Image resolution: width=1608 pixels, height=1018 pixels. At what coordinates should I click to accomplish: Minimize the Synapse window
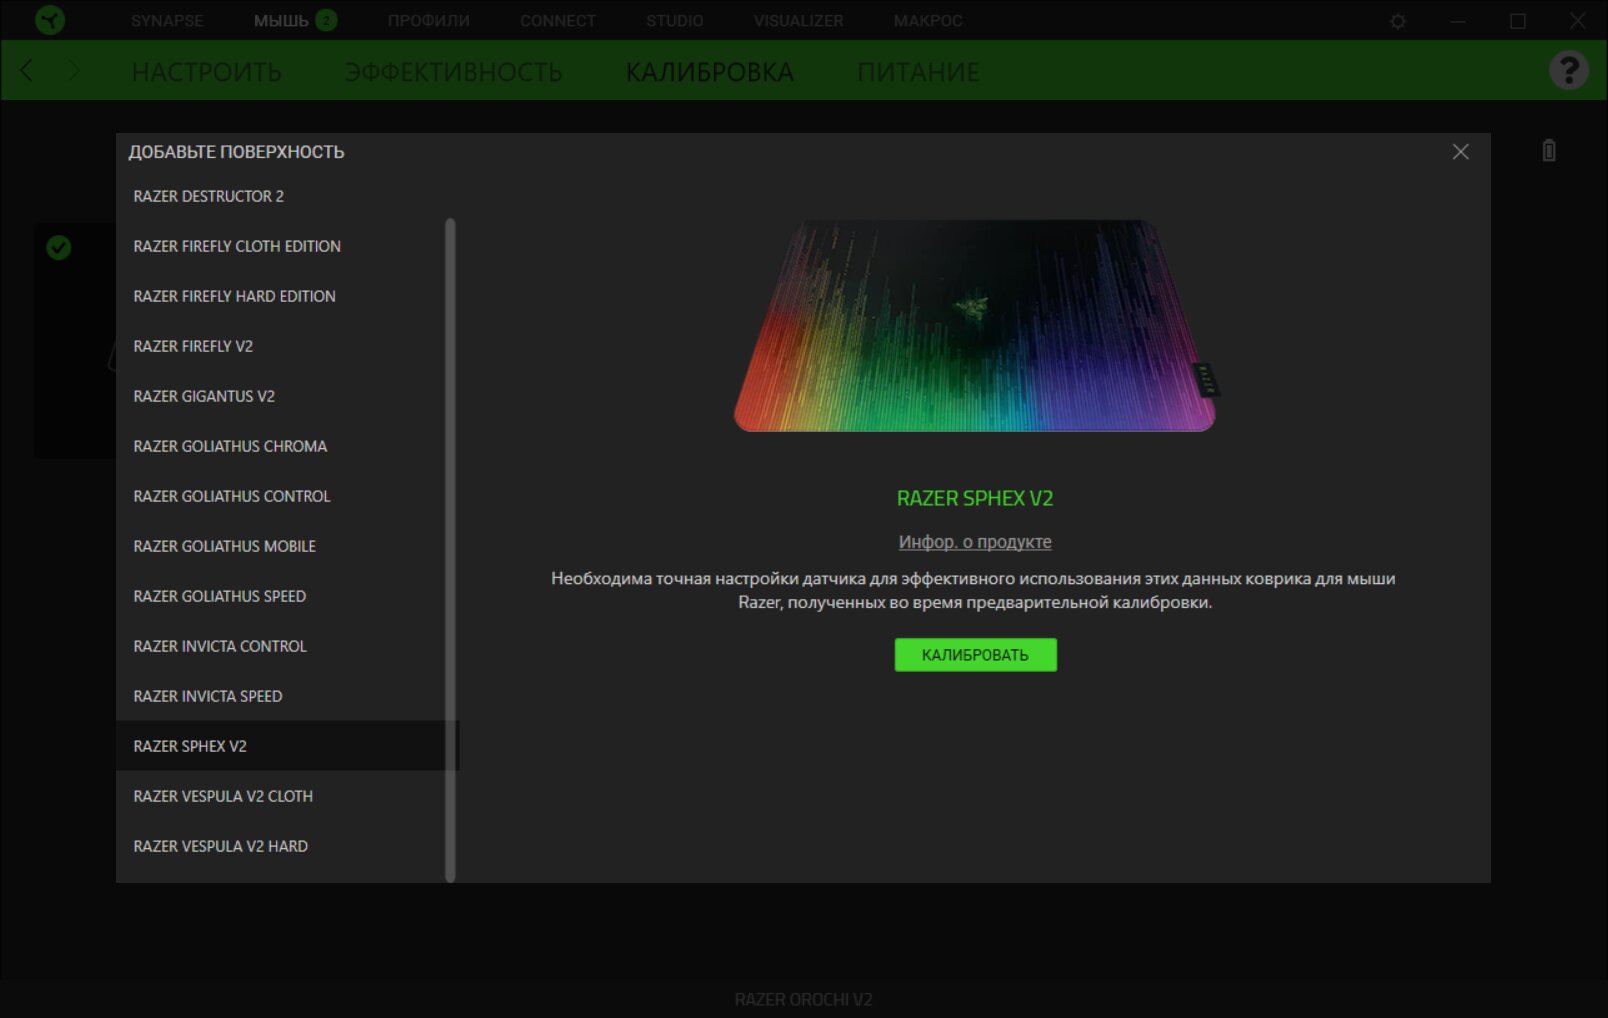pyautogui.click(x=1458, y=21)
